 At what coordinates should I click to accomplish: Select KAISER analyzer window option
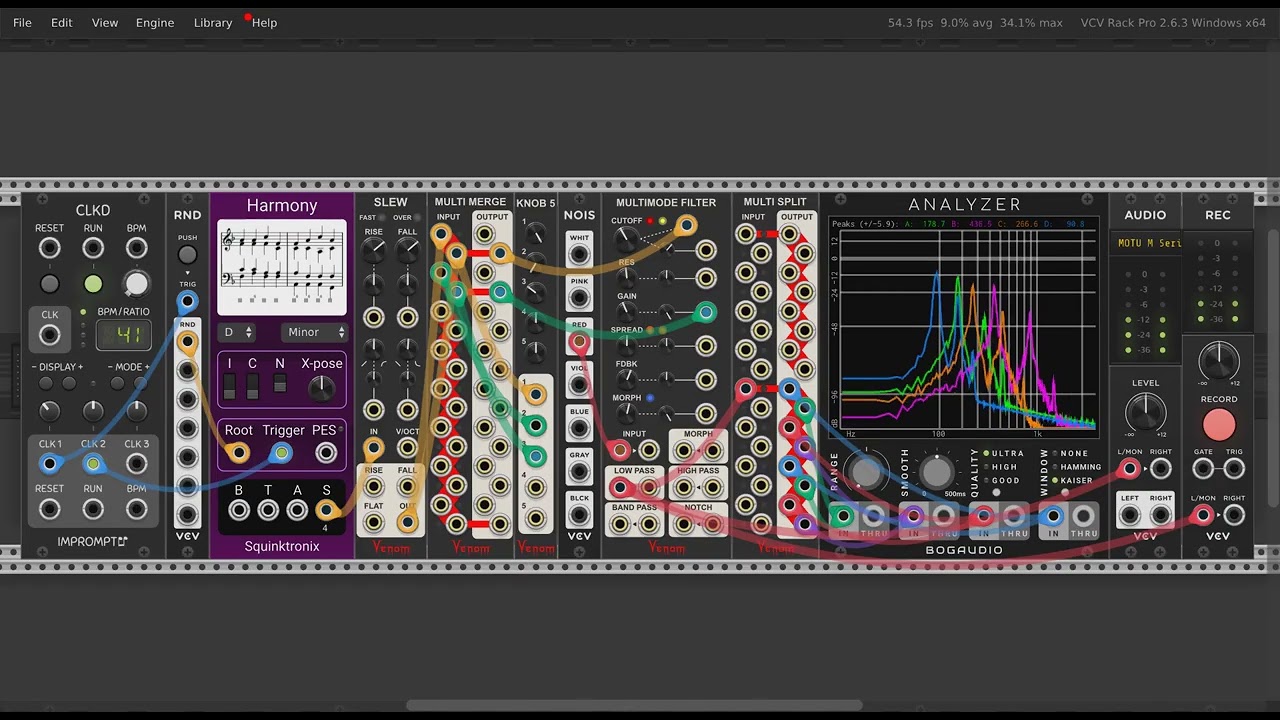point(1073,481)
